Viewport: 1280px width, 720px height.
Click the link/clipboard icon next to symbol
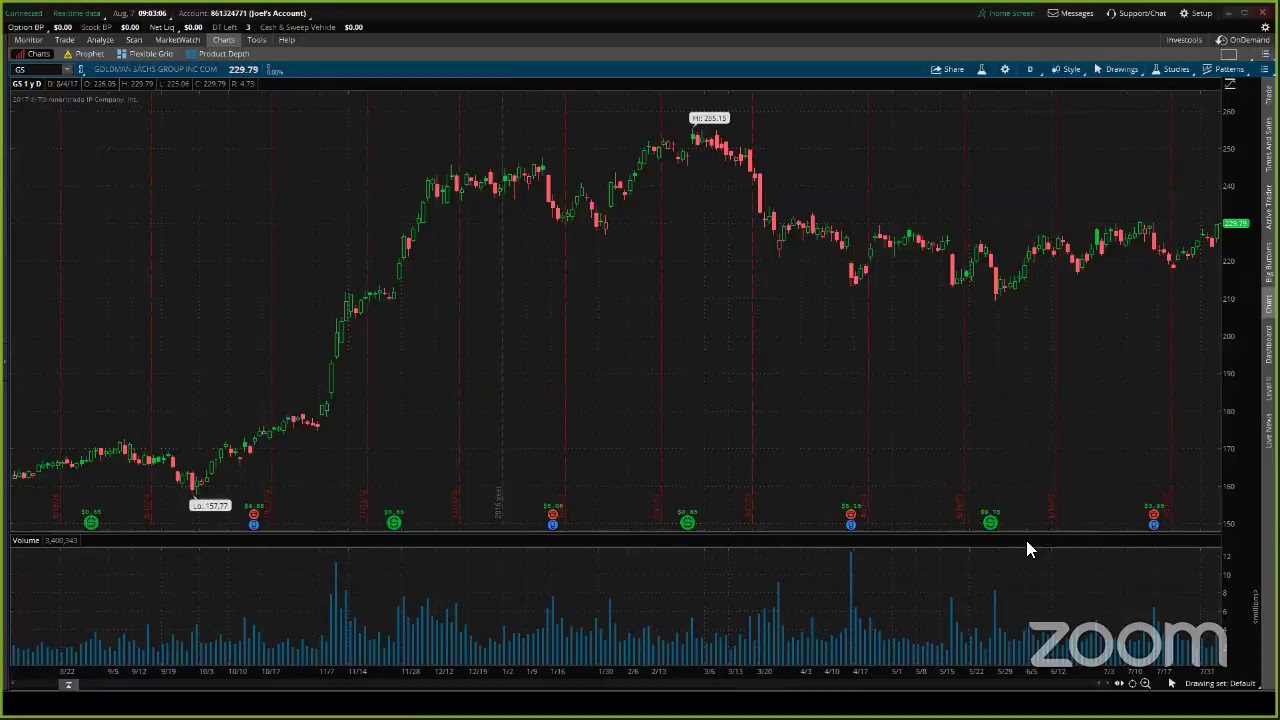click(x=81, y=69)
